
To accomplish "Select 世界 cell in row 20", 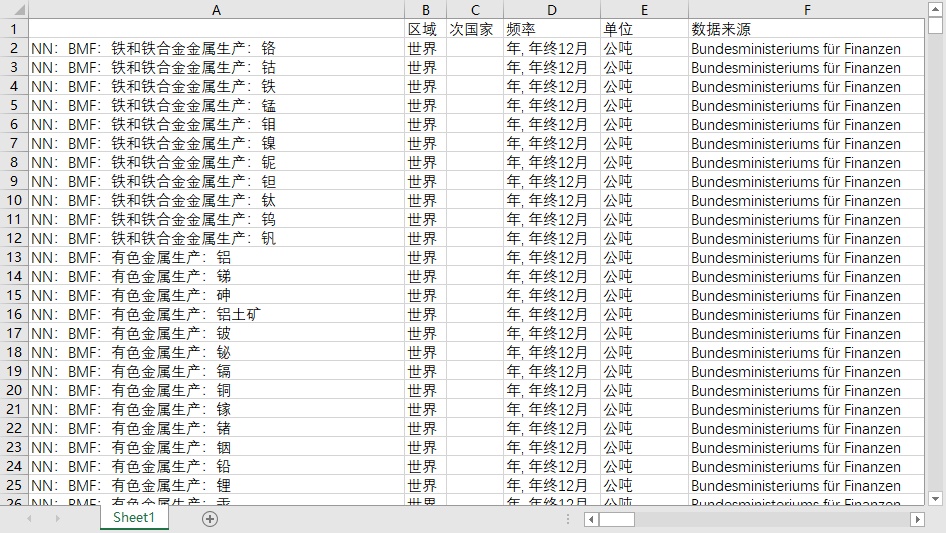I will point(425,391).
